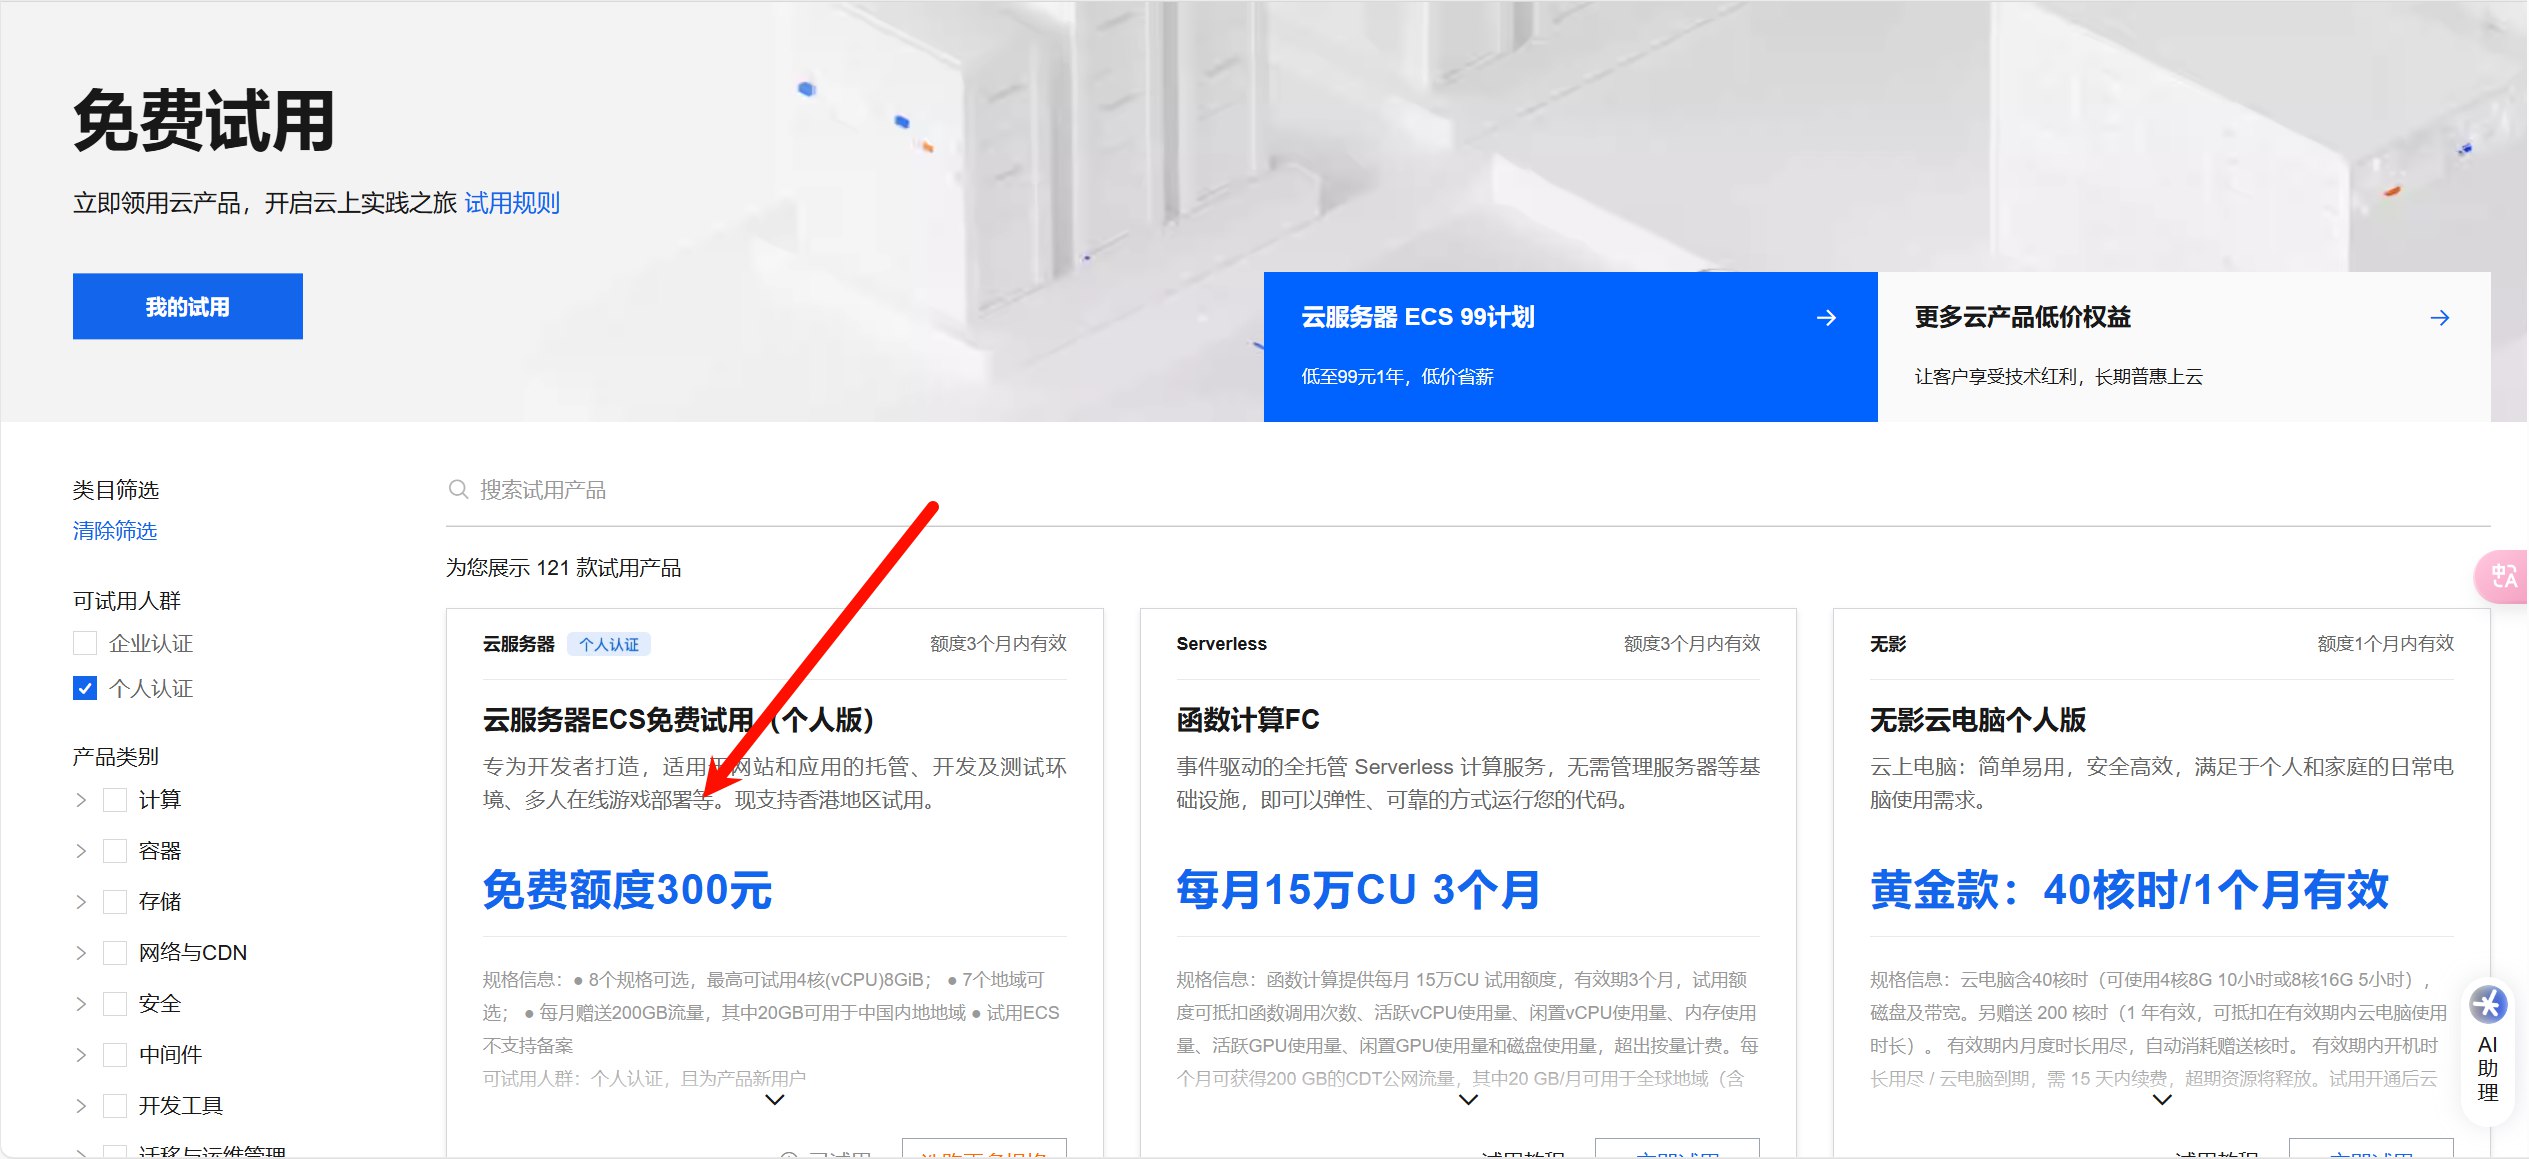
Task: Open the 试用规则 link
Action: click(x=512, y=203)
